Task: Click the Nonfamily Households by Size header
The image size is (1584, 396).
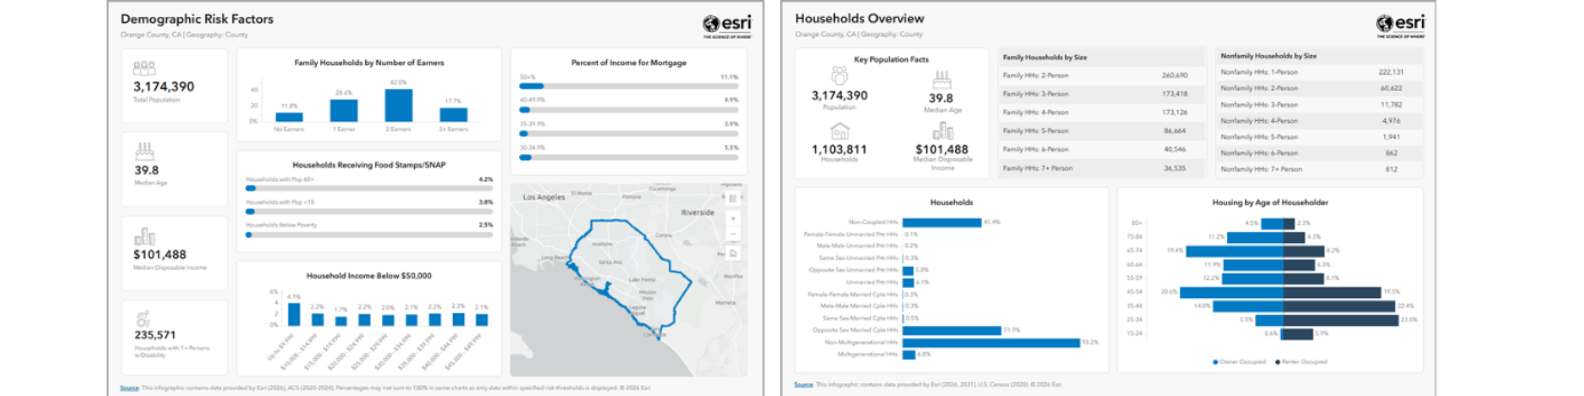Action: coord(1268,56)
